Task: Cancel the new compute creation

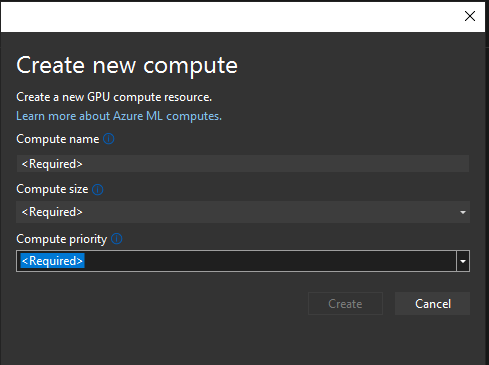Action: pos(433,304)
